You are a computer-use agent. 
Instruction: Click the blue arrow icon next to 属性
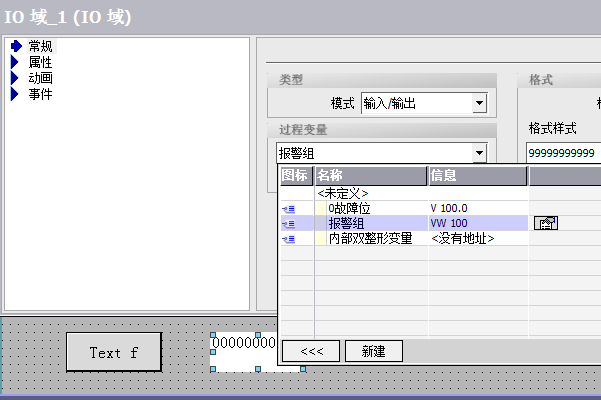[x=15, y=62]
